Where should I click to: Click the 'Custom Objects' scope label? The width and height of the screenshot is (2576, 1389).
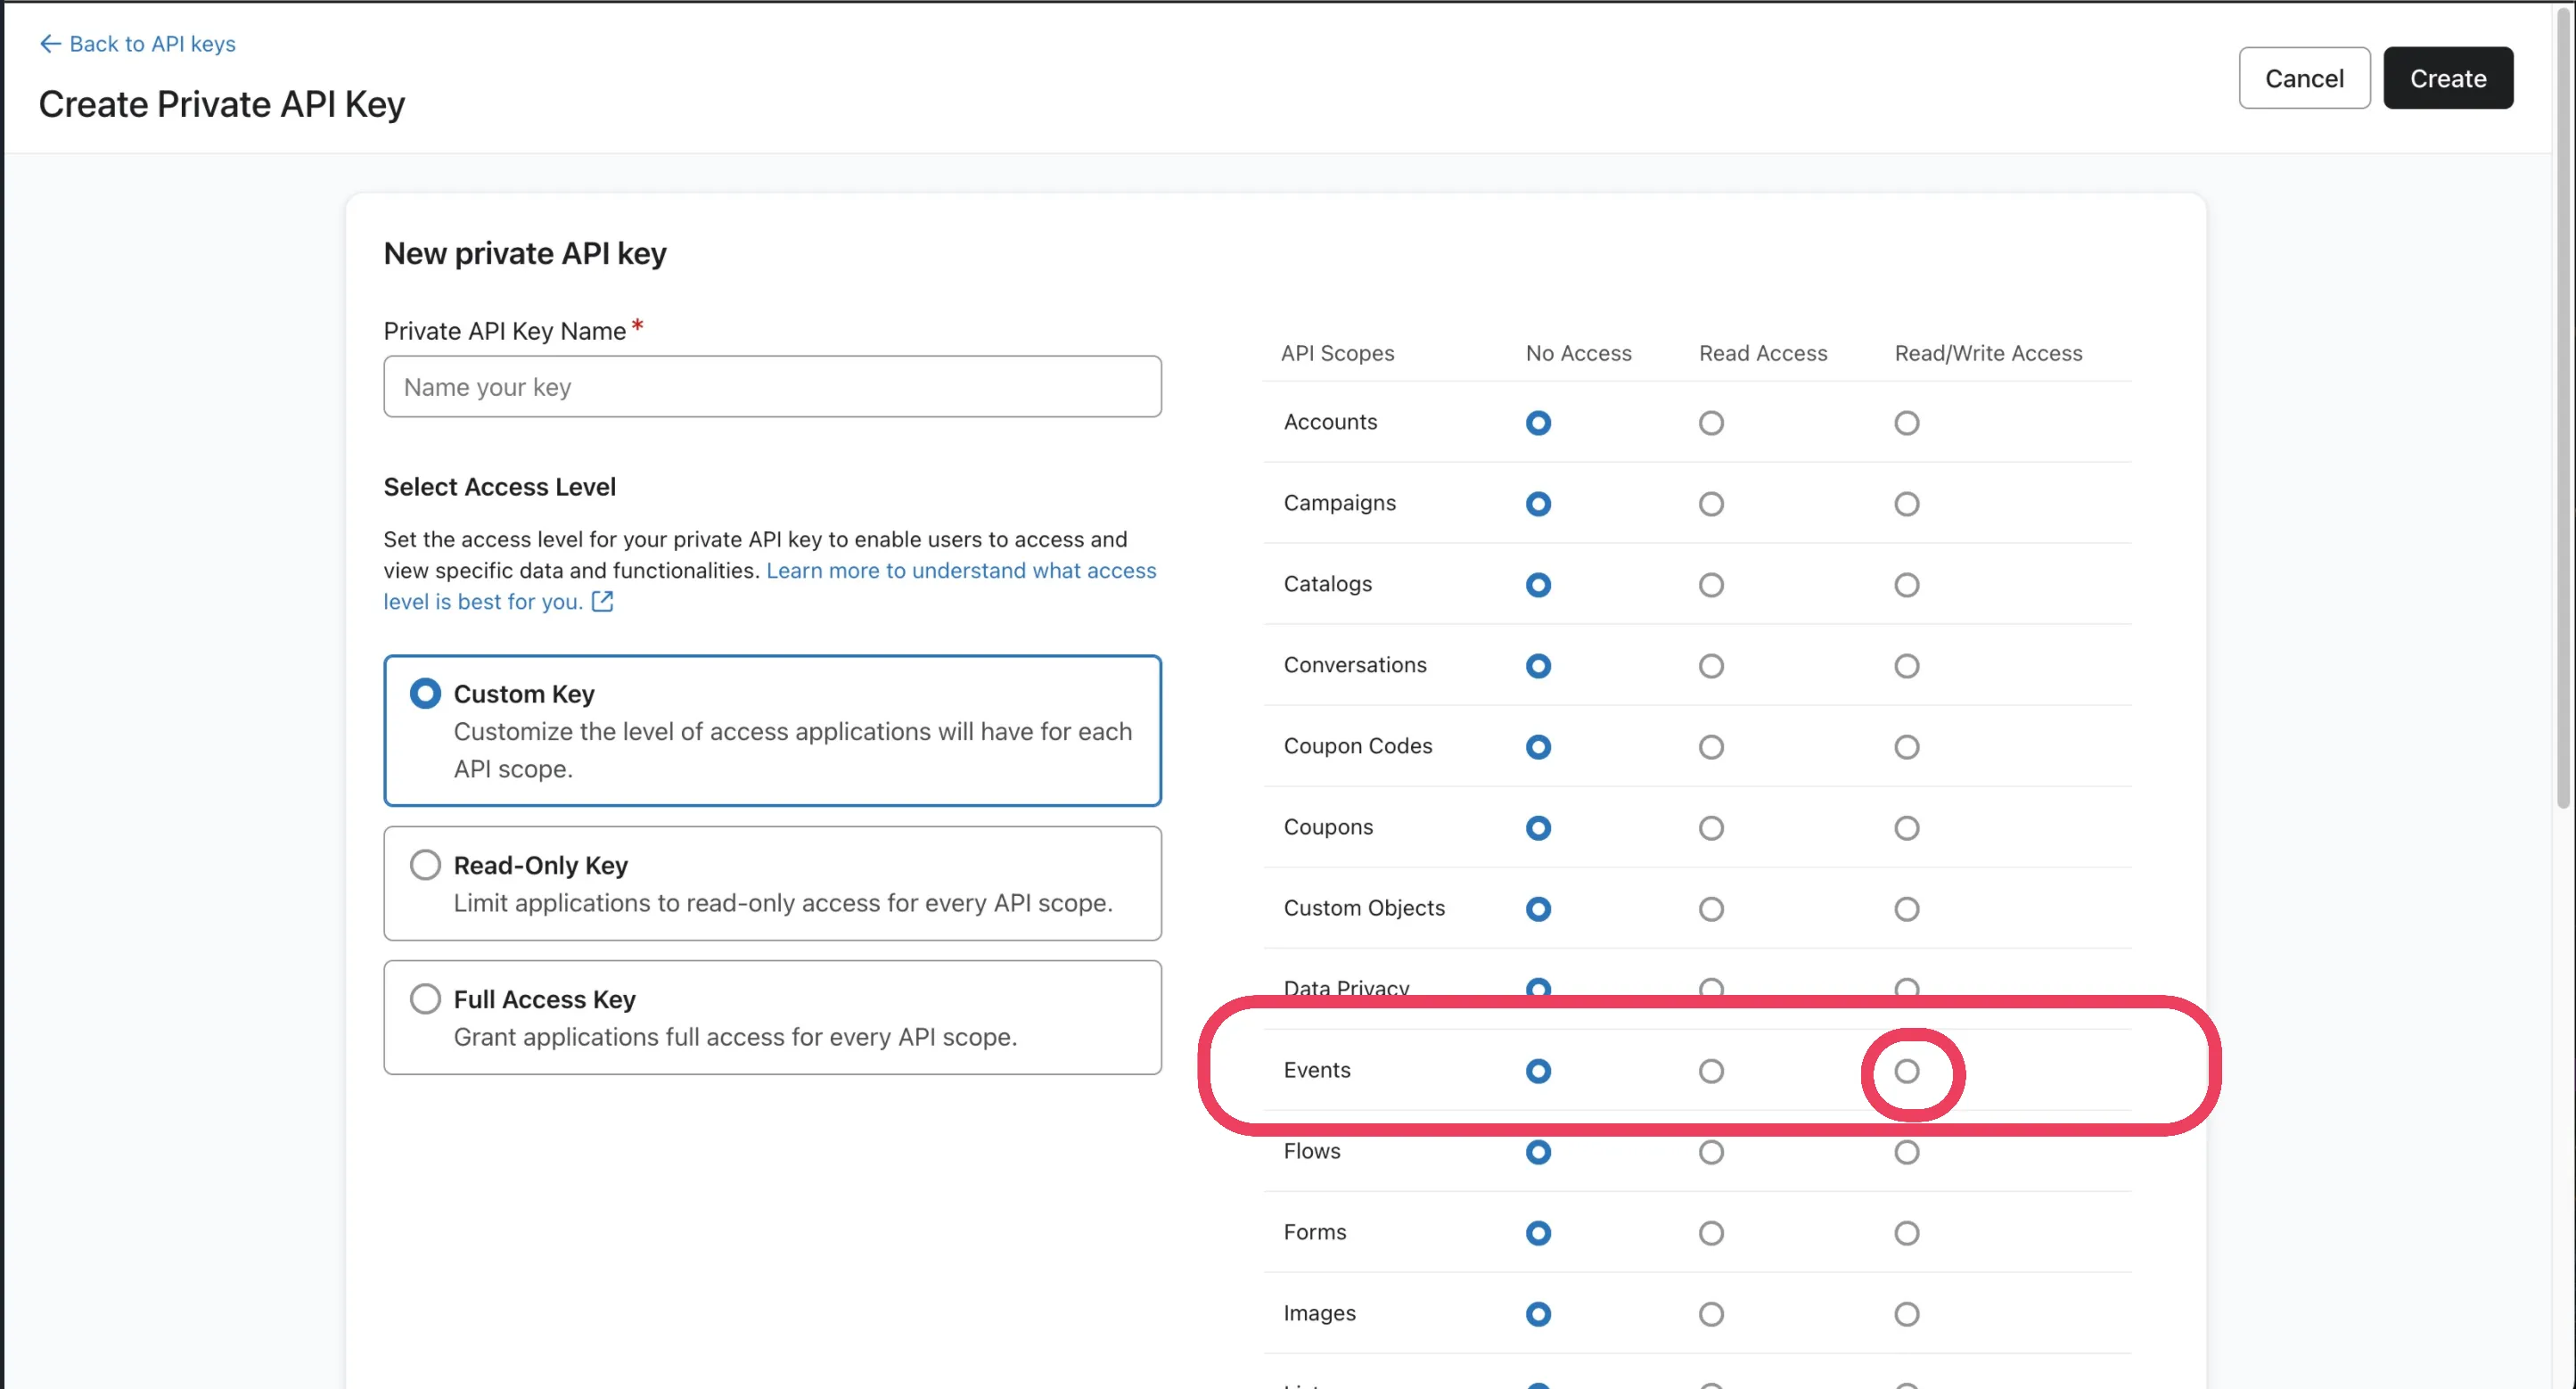[x=1364, y=908]
